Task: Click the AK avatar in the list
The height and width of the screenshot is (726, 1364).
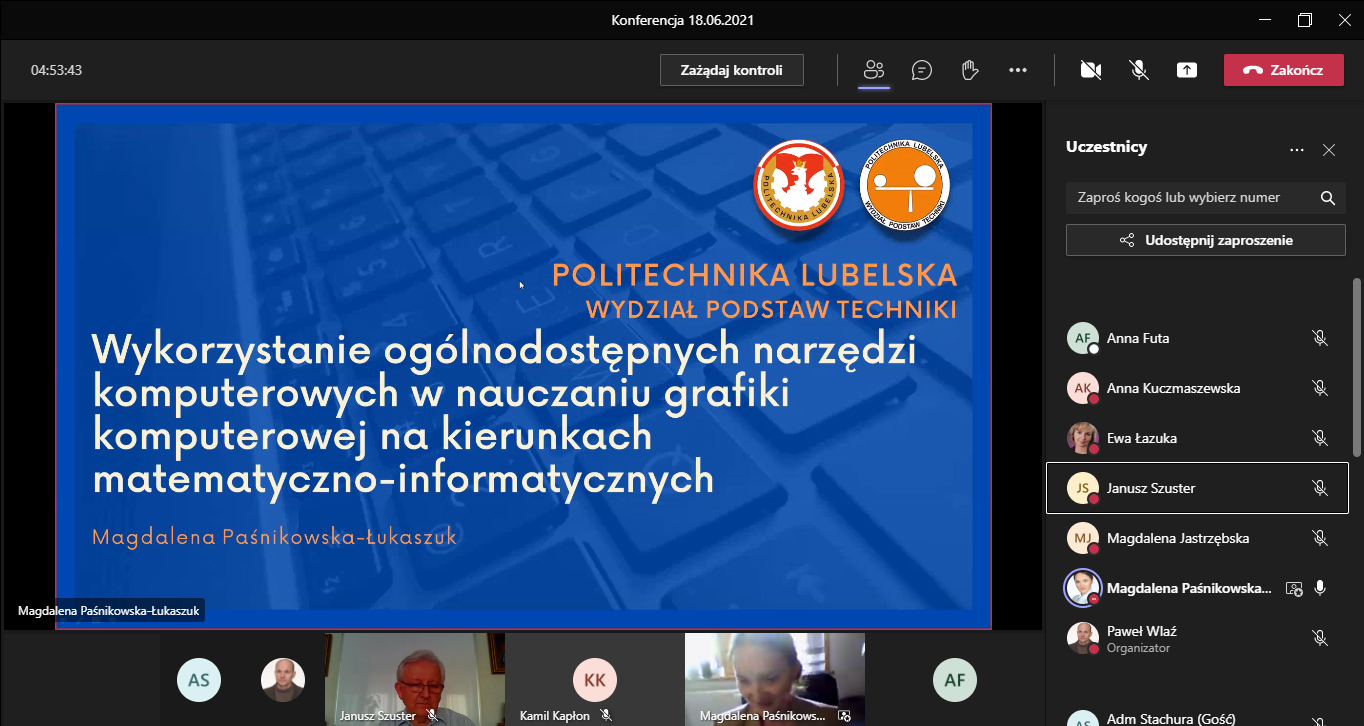Action: click(x=1083, y=388)
